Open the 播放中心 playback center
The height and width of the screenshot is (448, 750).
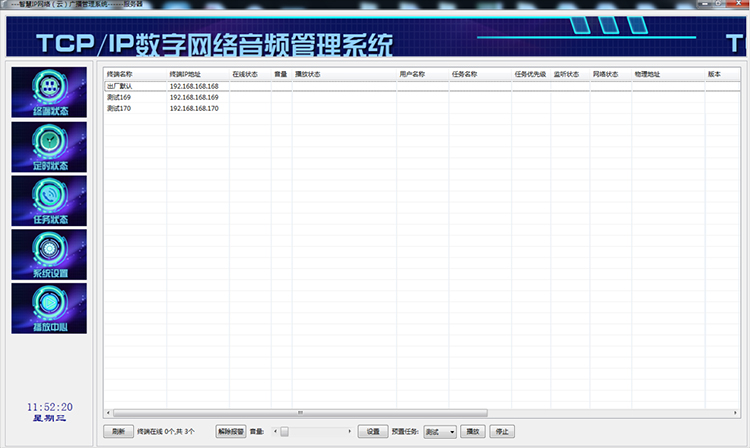coord(49,308)
